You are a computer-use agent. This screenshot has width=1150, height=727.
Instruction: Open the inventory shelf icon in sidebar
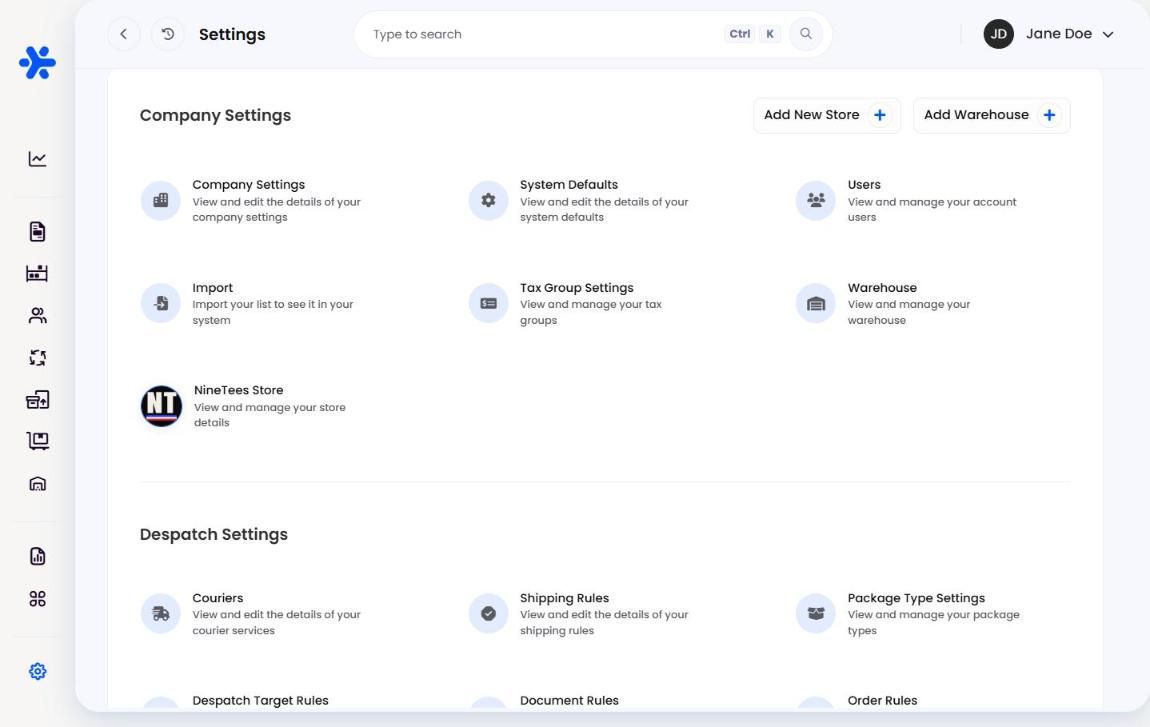pos(37,274)
